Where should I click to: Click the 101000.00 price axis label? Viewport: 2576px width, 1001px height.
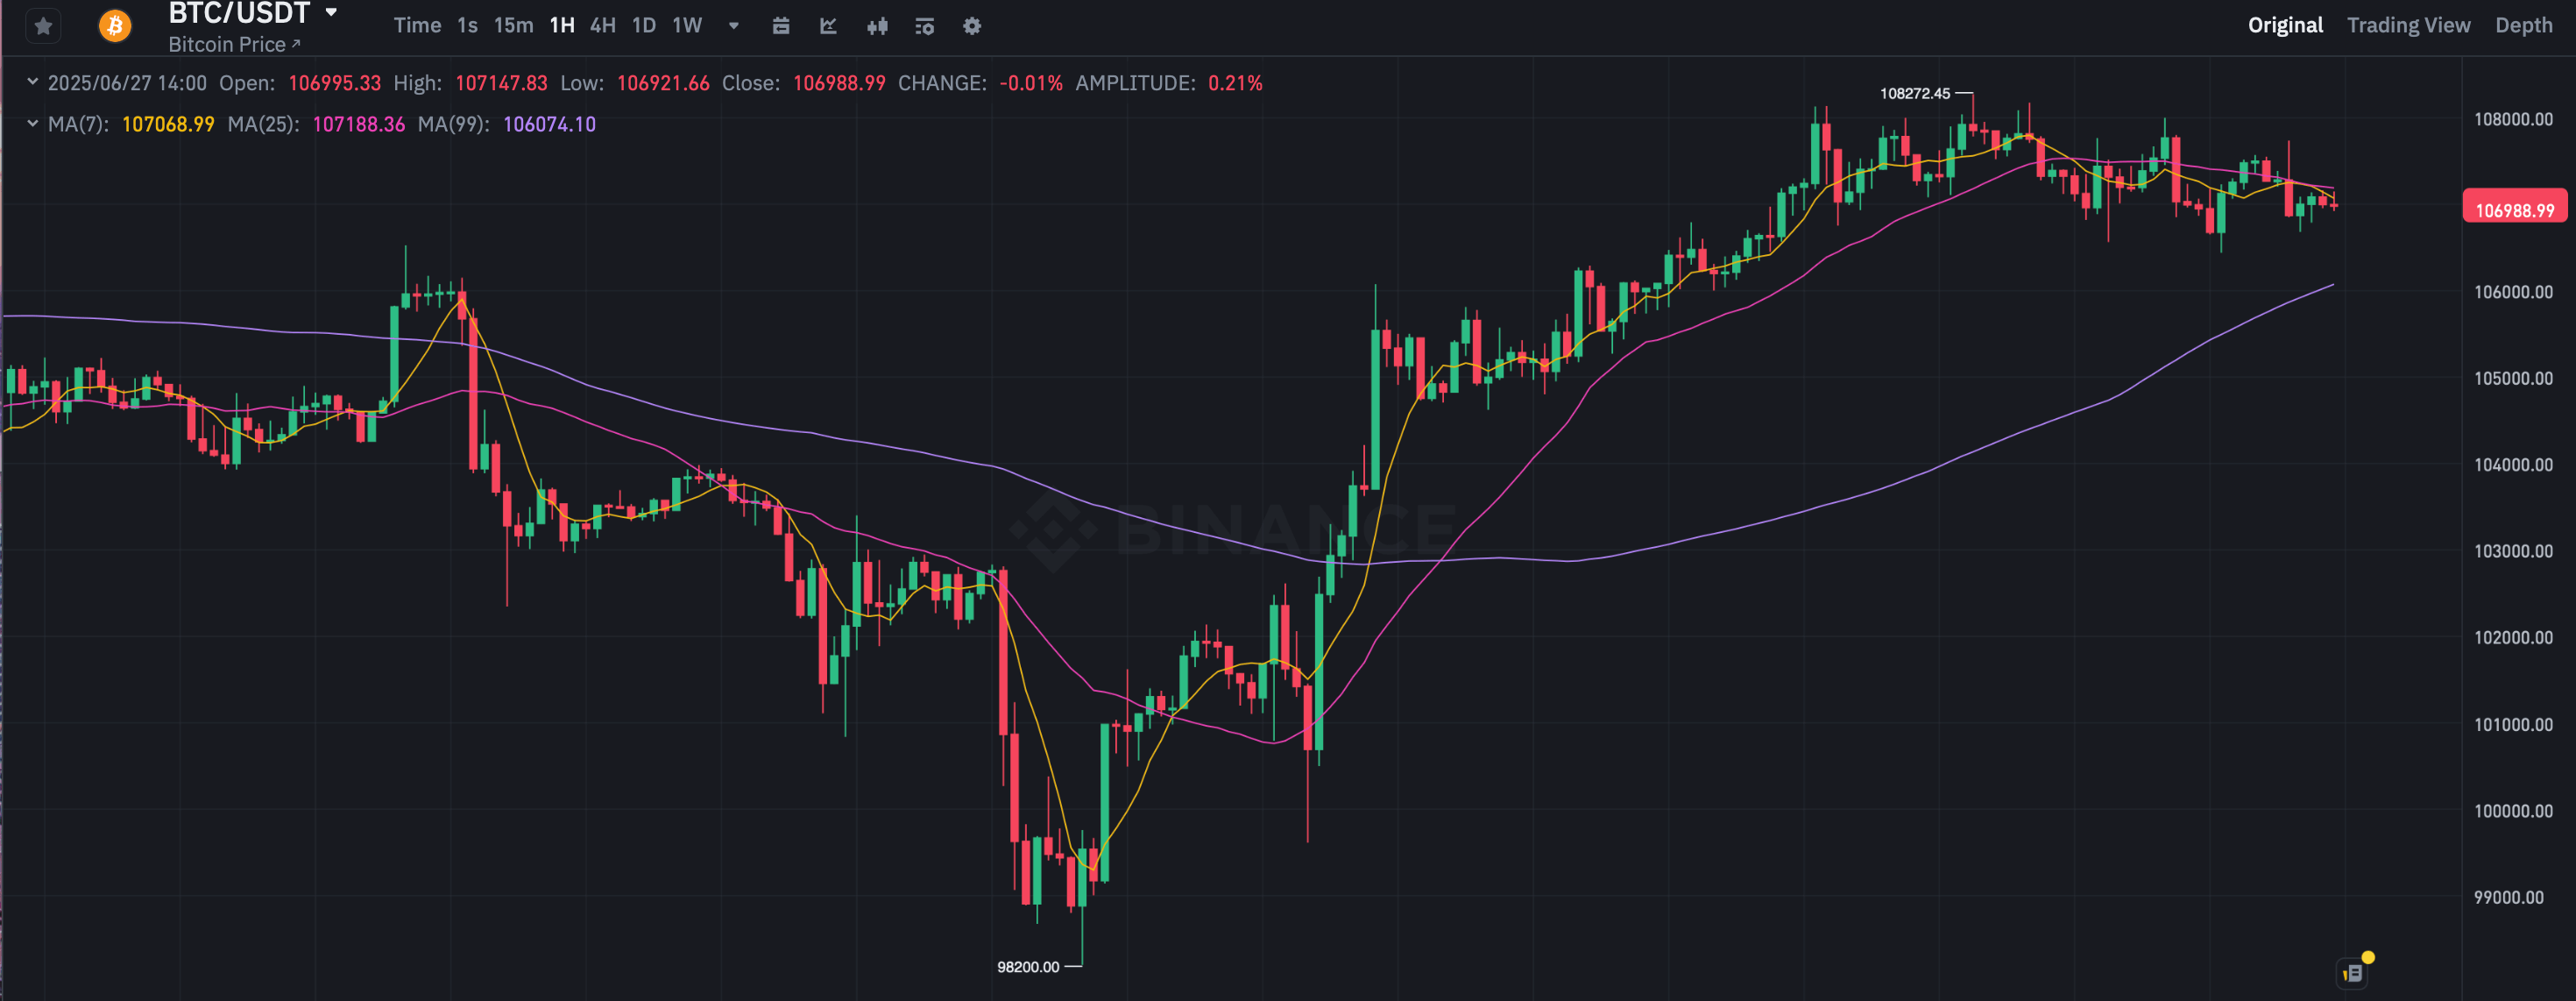[x=2513, y=724]
